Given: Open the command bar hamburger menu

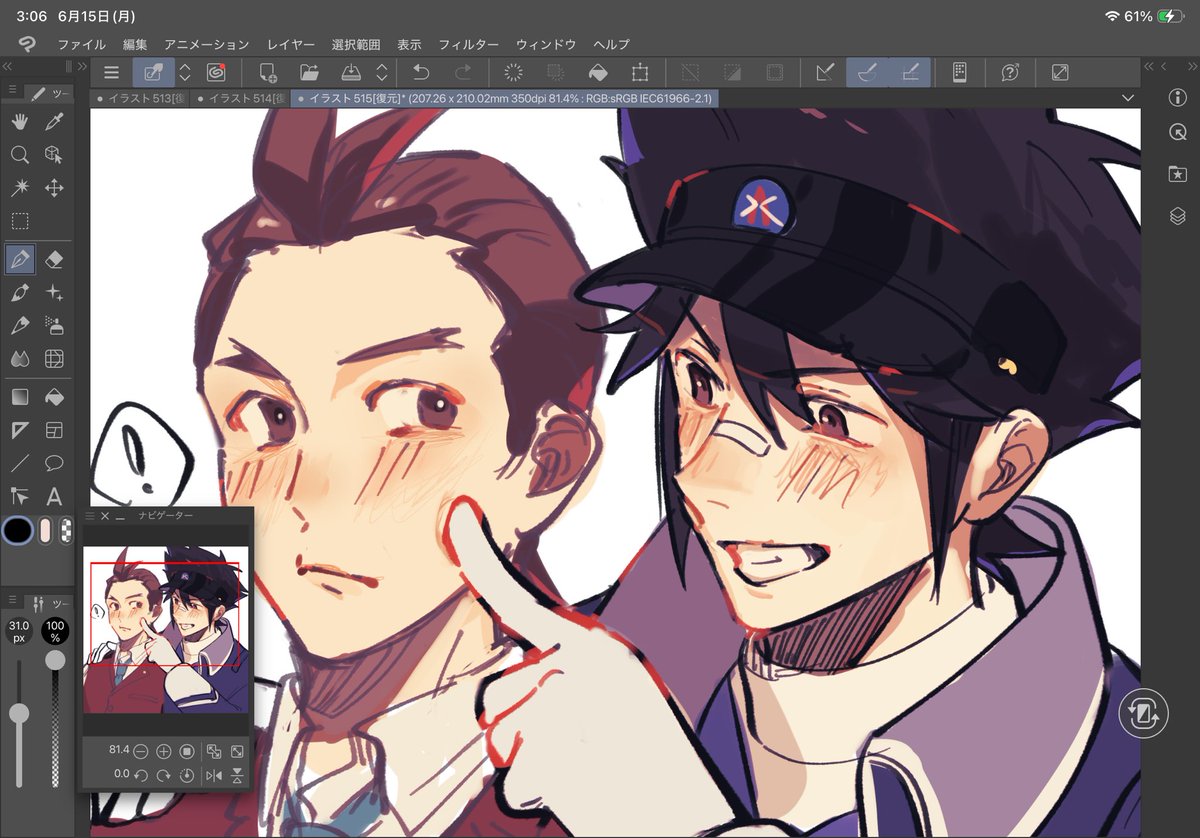Looking at the screenshot, I should (112, 72).
